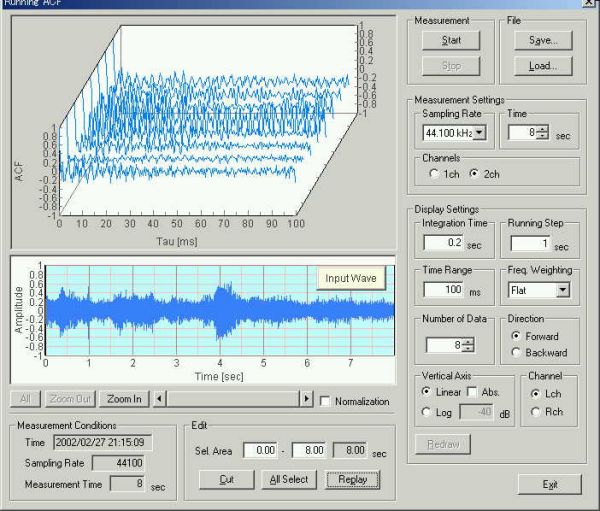Screen dimensions: 600x511
Task: Zoom In on the input wave
Action: (x=124, y=399)
